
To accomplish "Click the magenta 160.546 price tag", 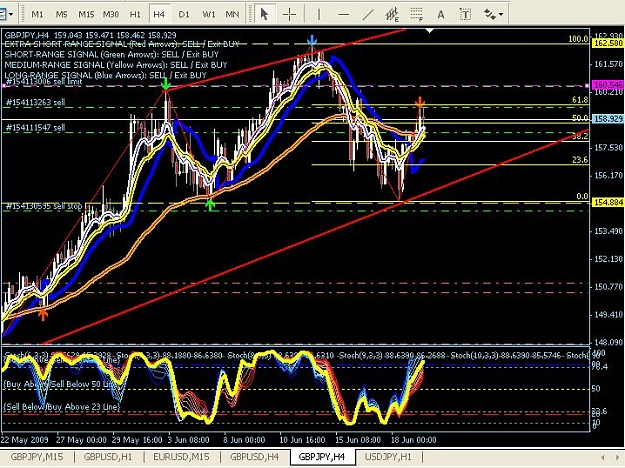I will (x=608, y=85).
